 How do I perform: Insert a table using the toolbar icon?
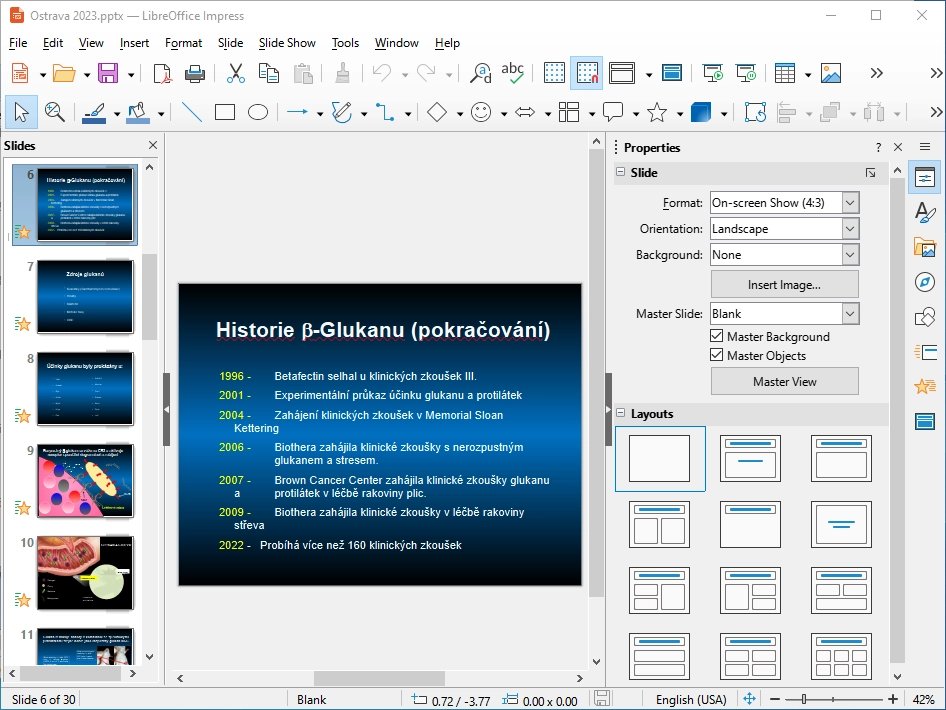pos(783,72)
